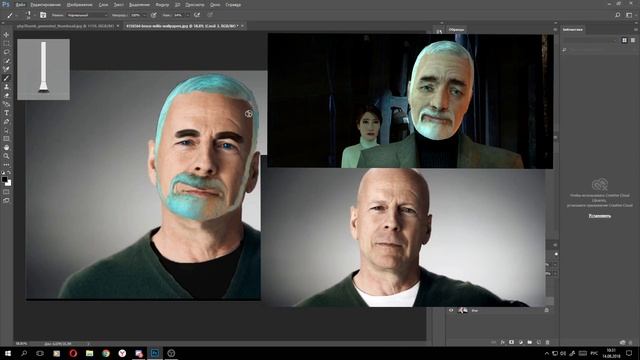The image size is (640, 360).
Task: Swap foreground and background colors
Action: click(9, 173)
